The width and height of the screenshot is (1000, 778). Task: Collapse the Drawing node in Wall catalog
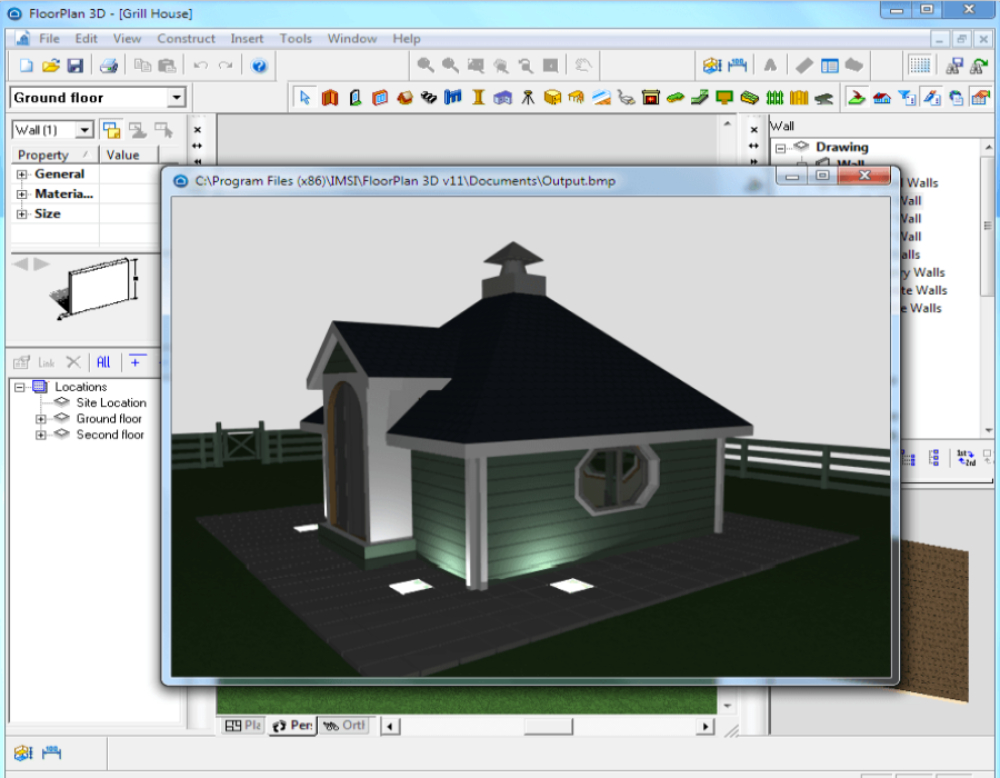(x=780, y=148)
